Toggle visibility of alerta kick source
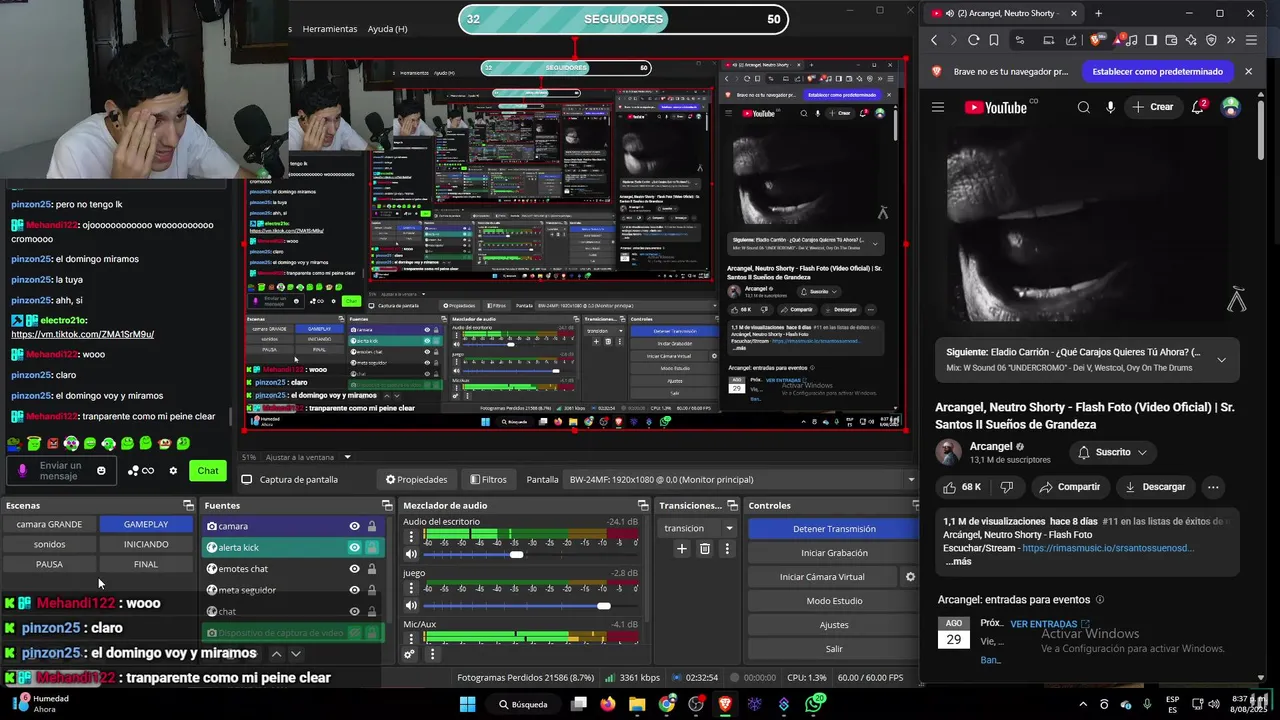Image resolution: width=1280 pixels, height=720 pixels. [354, 547]
